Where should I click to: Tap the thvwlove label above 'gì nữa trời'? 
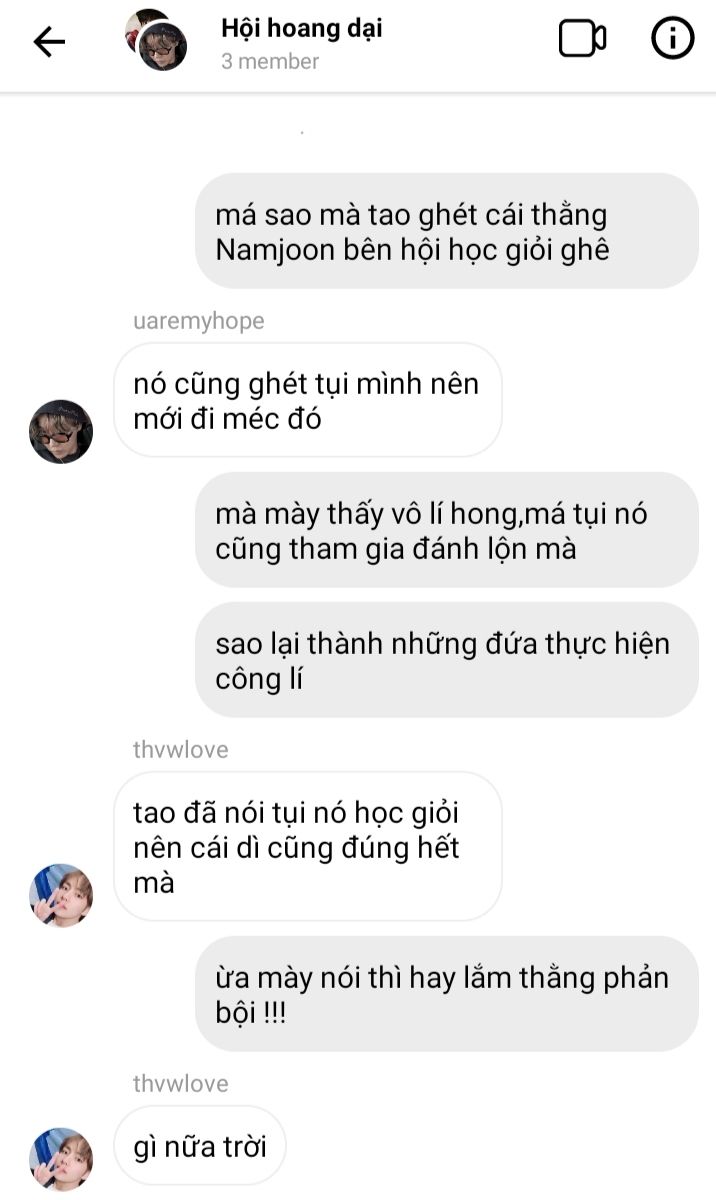point(181,1083)
